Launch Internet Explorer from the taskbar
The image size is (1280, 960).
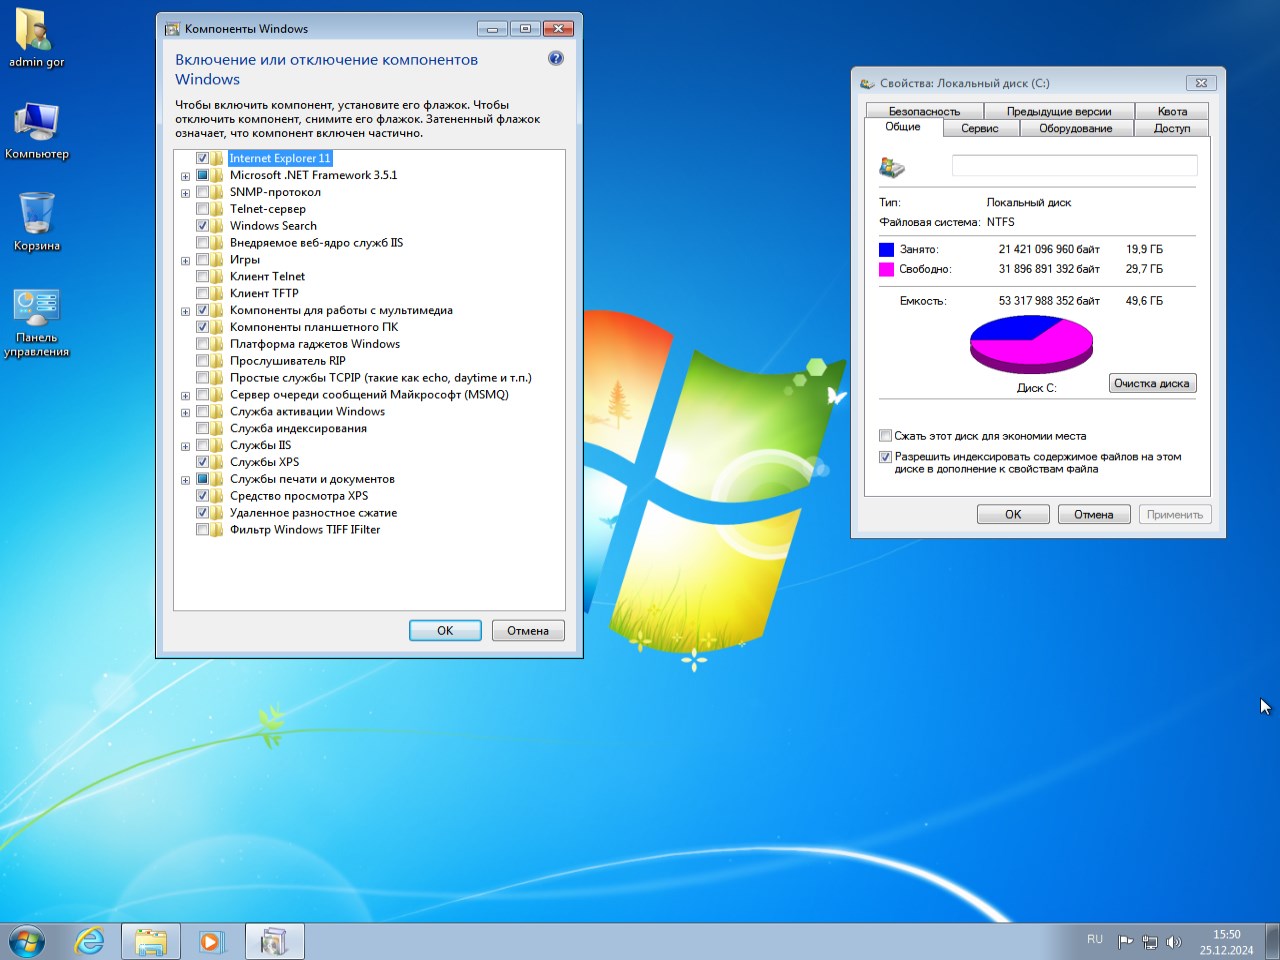coord(90,942)
